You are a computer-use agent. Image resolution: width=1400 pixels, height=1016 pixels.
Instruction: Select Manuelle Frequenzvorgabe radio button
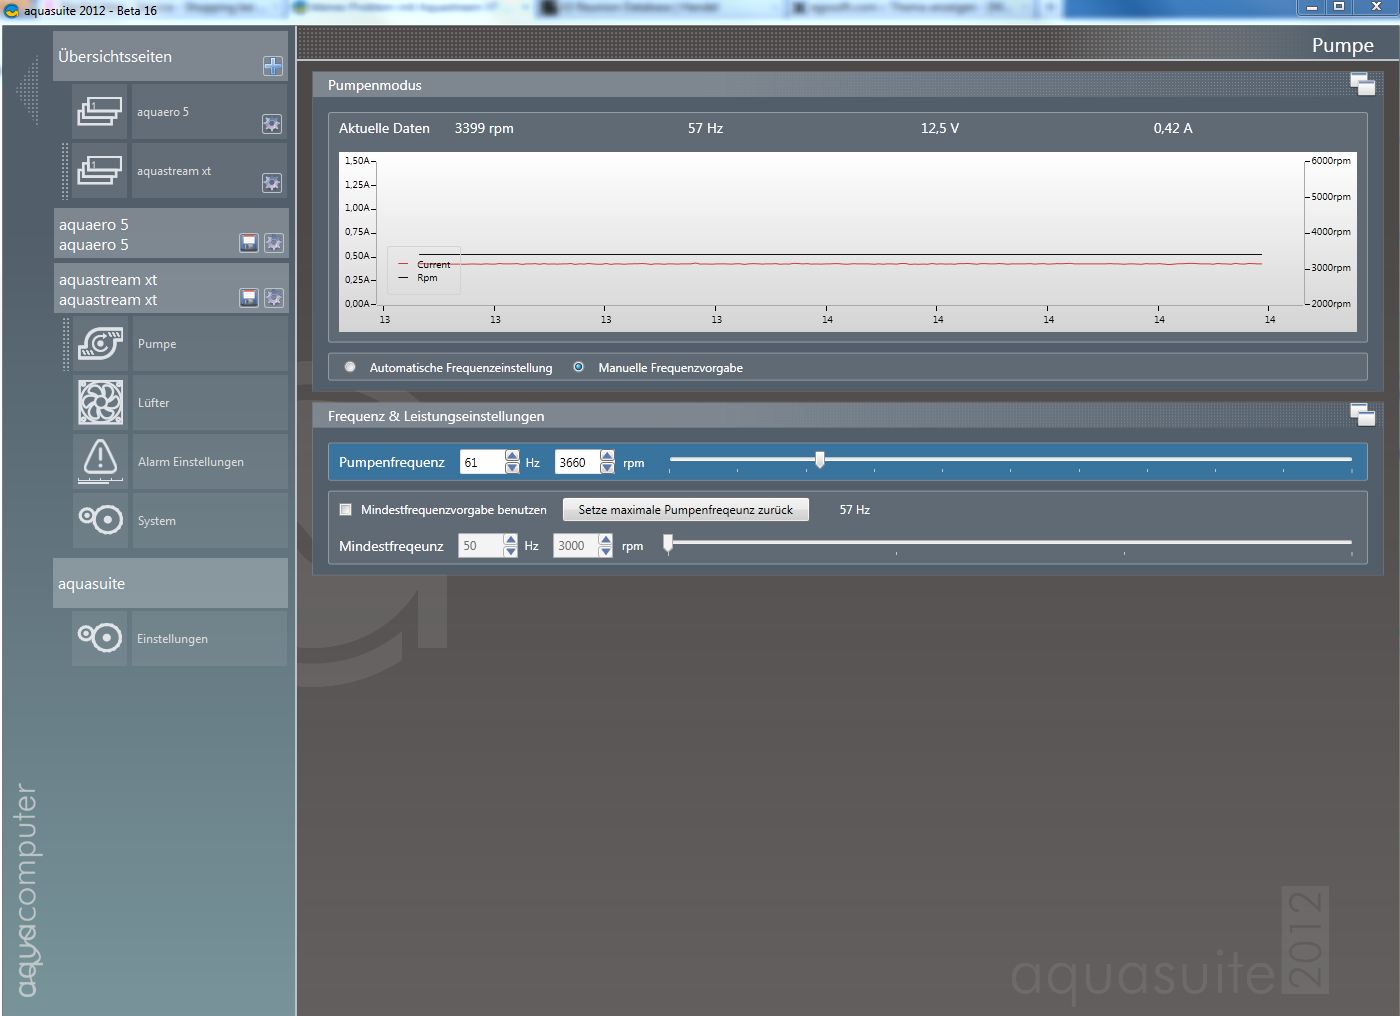click(x=578, y=367)
